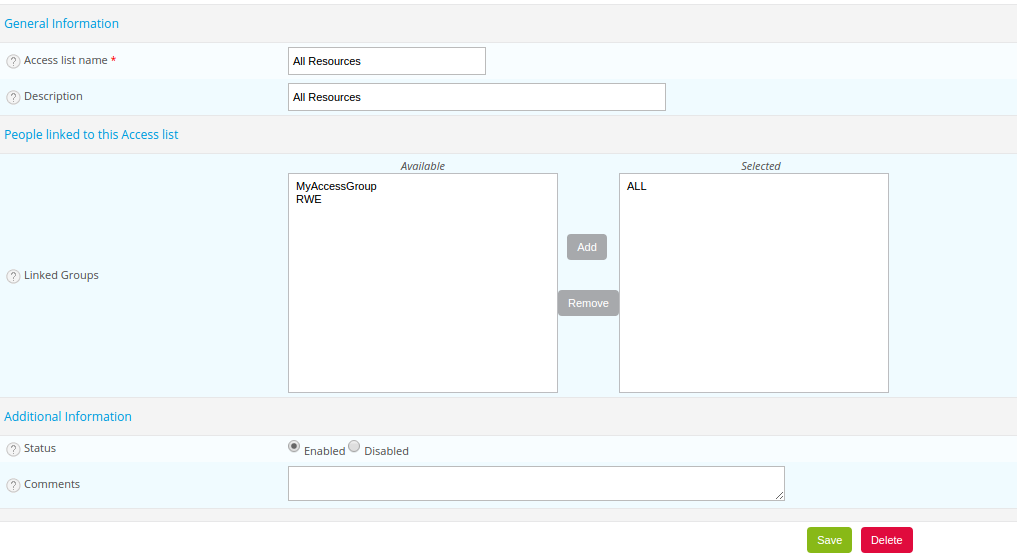The width and height of the screenshot is (1017, 556).
Task: Focus the Description text field
Action: (477, 97)
